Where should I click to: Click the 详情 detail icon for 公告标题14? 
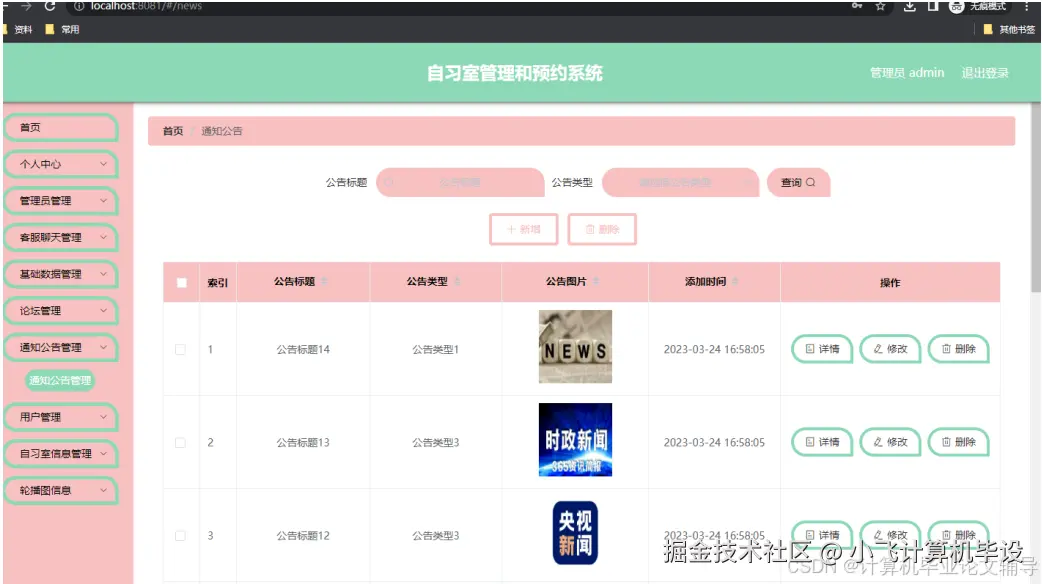pyautogui.click(x=808, y=349)
